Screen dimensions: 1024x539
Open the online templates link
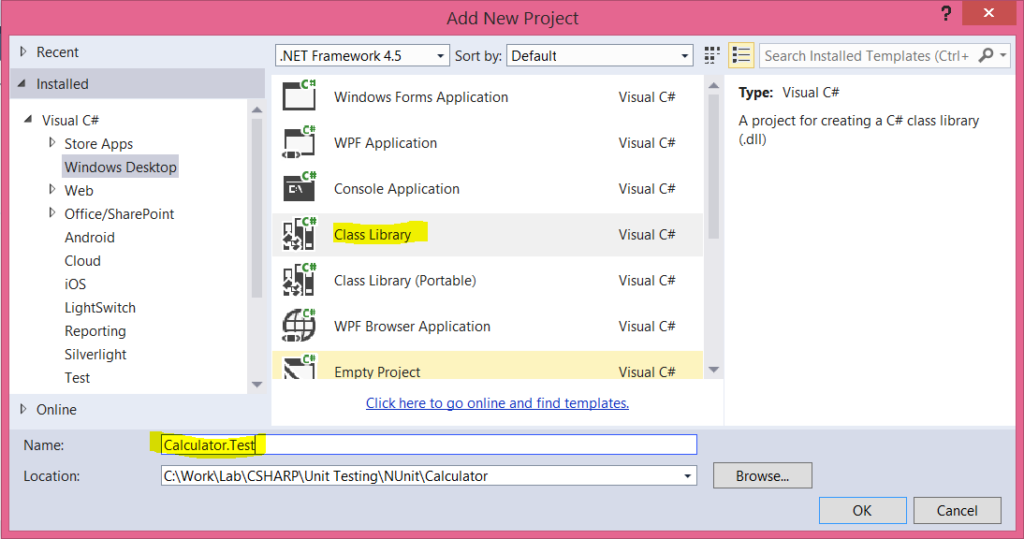[x=497, y=403]
